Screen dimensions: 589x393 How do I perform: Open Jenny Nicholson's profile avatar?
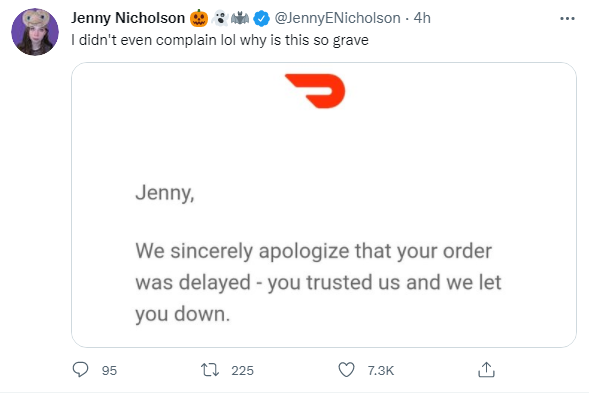pos(35,32)
